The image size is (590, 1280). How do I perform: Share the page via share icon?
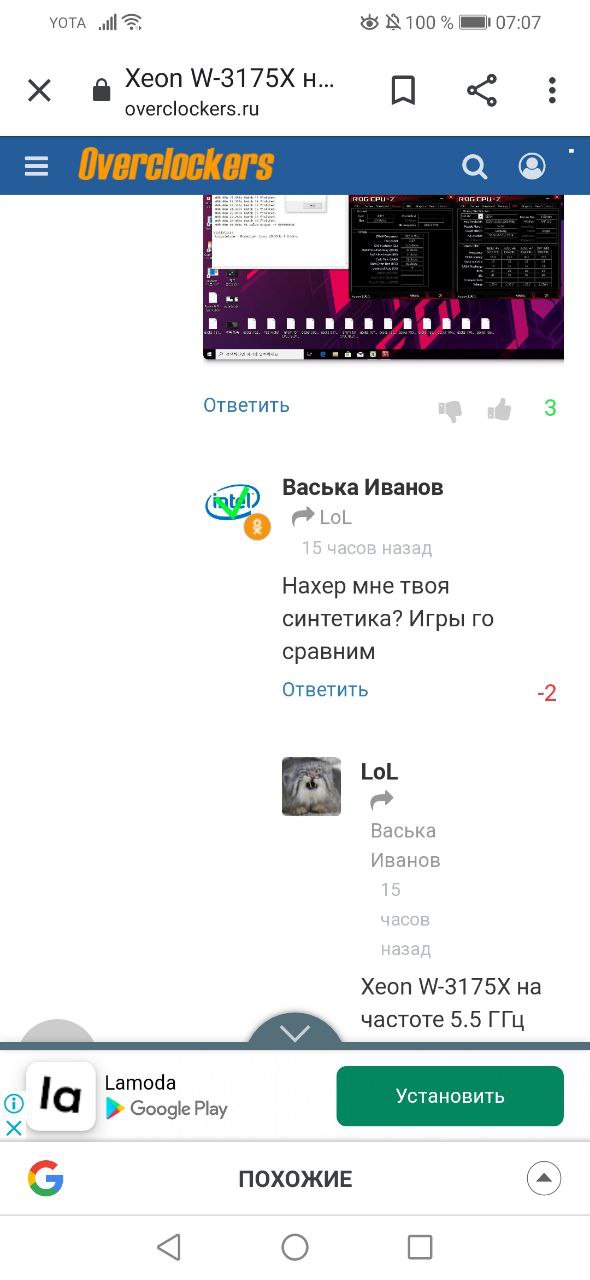(x=482, y=91)
